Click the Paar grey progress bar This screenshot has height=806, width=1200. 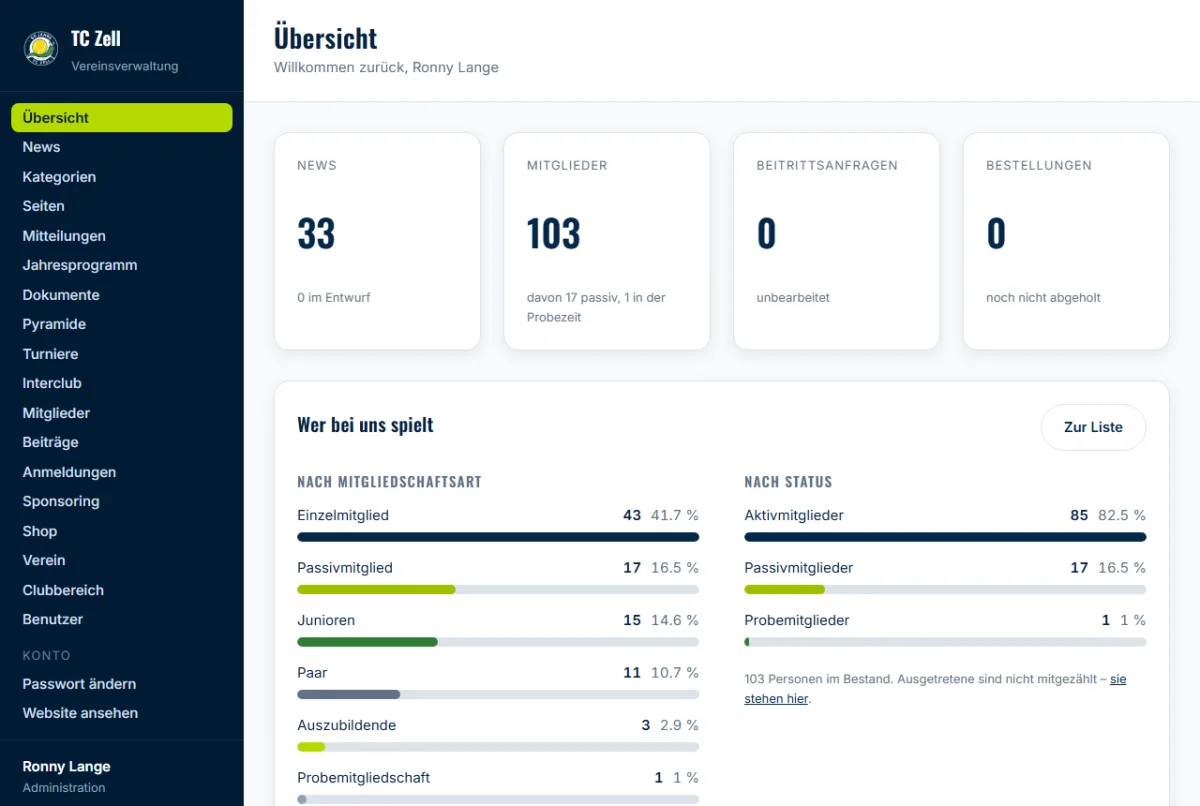[x=498, y=694]
